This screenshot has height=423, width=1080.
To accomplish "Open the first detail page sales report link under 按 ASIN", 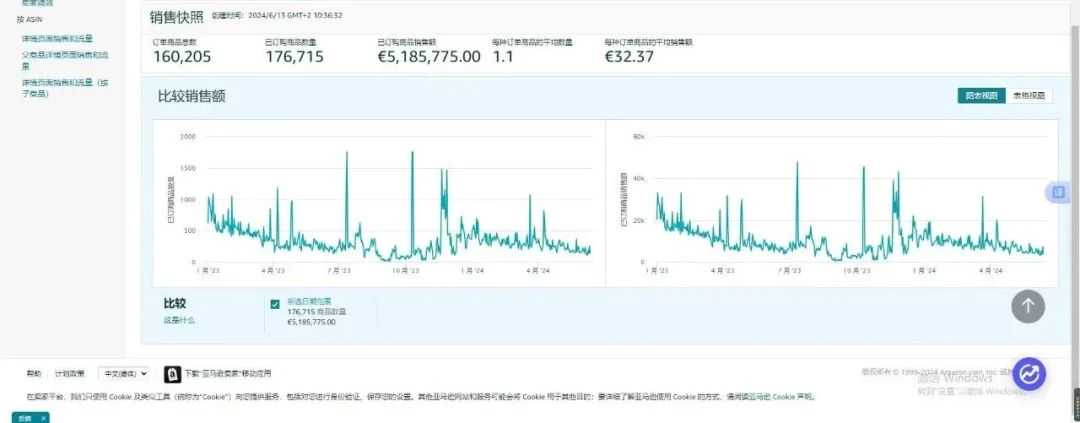I will tap(57, 39).
